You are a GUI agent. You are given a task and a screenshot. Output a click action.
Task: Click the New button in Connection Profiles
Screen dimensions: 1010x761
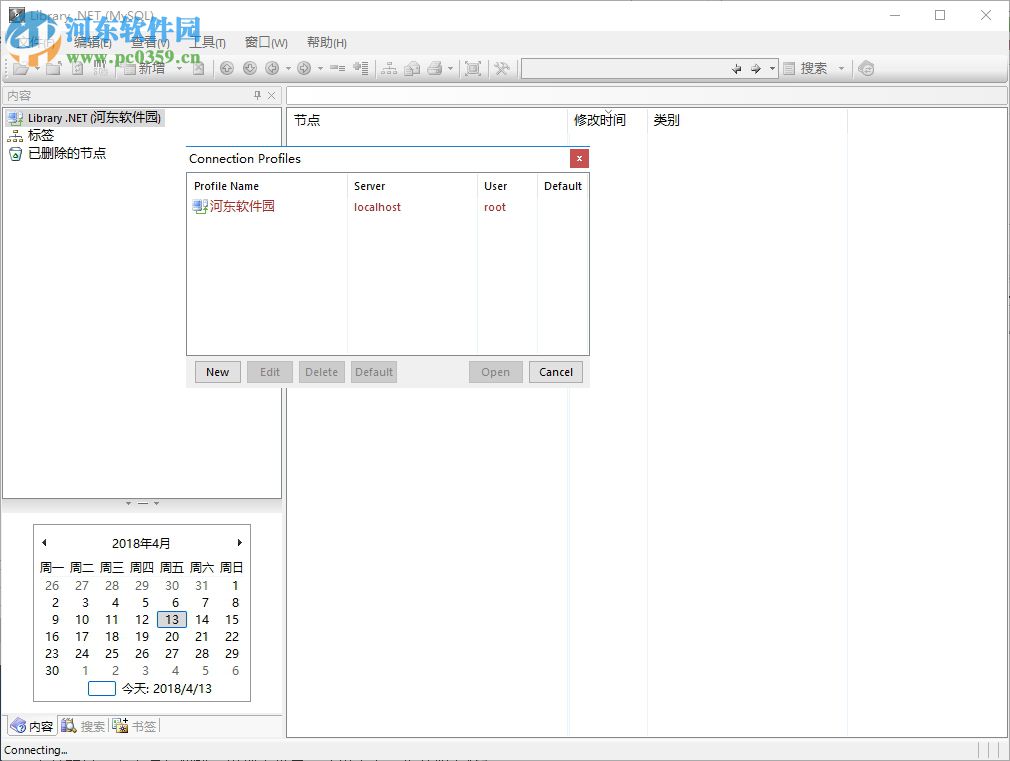click(217, 371)
